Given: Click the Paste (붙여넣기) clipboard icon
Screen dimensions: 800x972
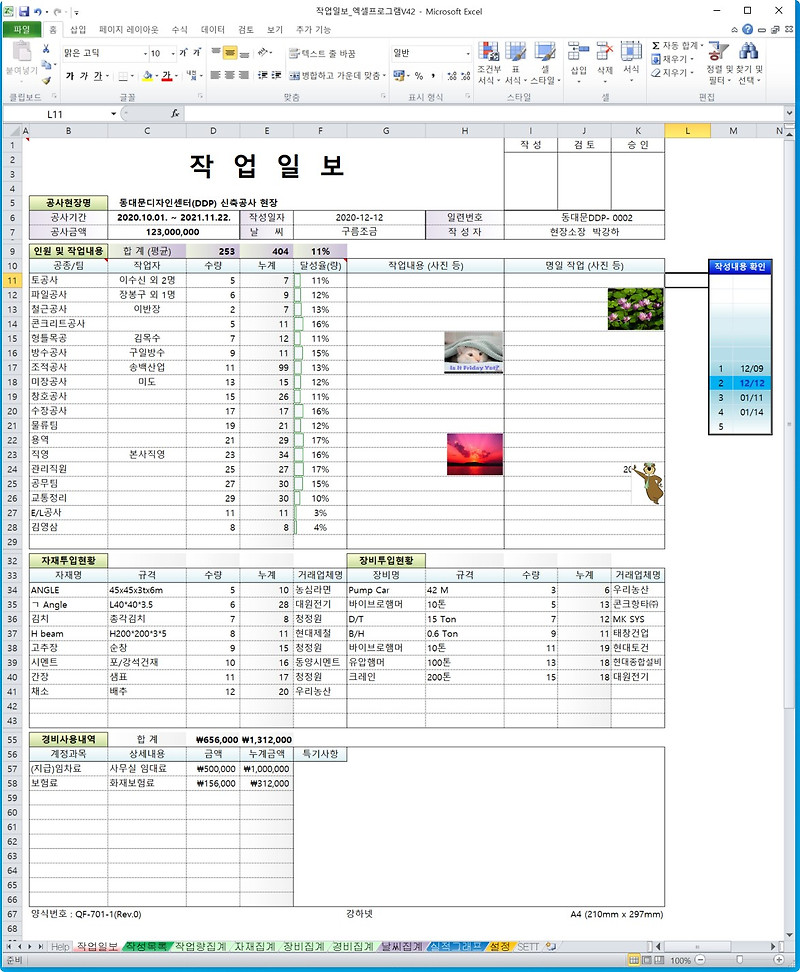Looking at the screenshot, I should (x=22, y=52).
